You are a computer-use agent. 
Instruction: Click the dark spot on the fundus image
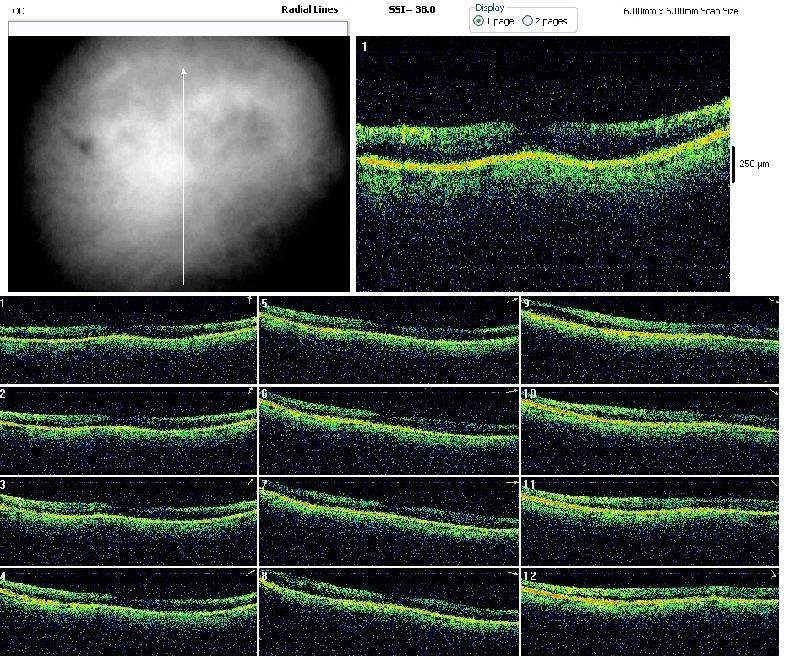(84, 147)
